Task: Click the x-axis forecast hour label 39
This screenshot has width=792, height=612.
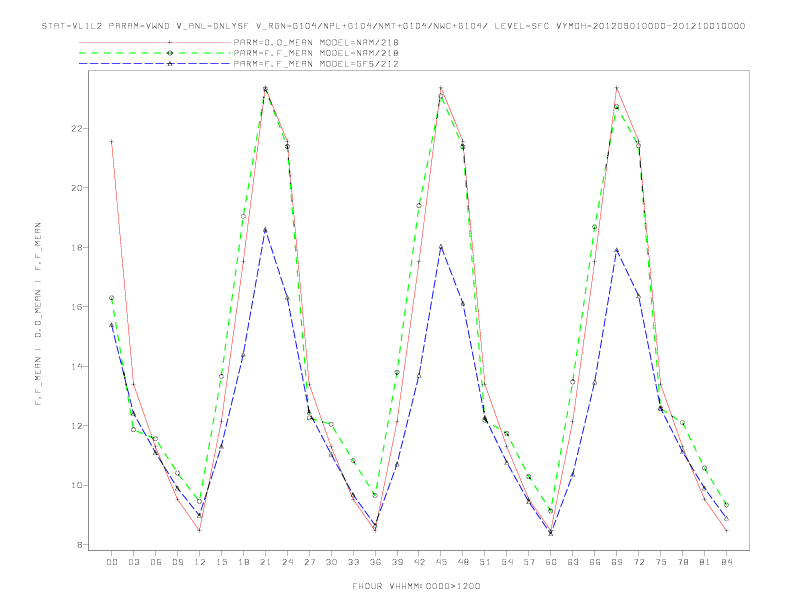Action: 397,562
